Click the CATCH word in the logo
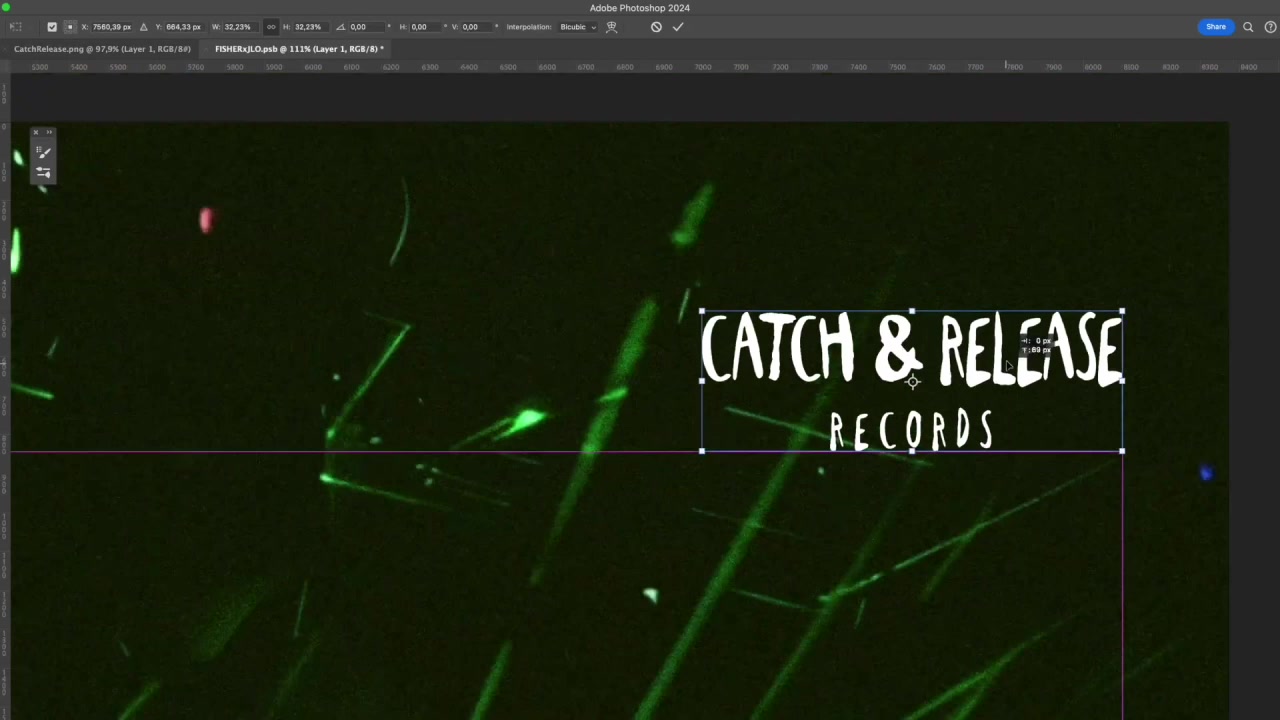Viewport: 1280px width, 720px height. (778, 348)
